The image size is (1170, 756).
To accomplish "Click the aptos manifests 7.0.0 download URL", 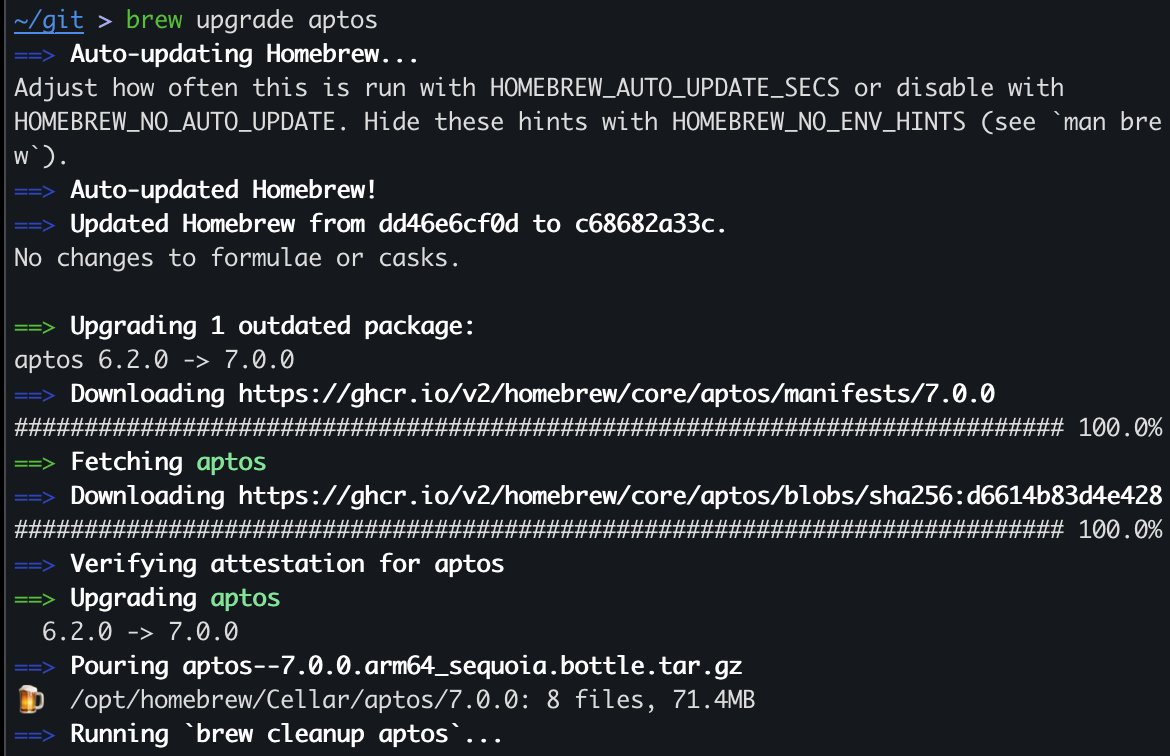I will pyautogui.click(x=616, y=393).
